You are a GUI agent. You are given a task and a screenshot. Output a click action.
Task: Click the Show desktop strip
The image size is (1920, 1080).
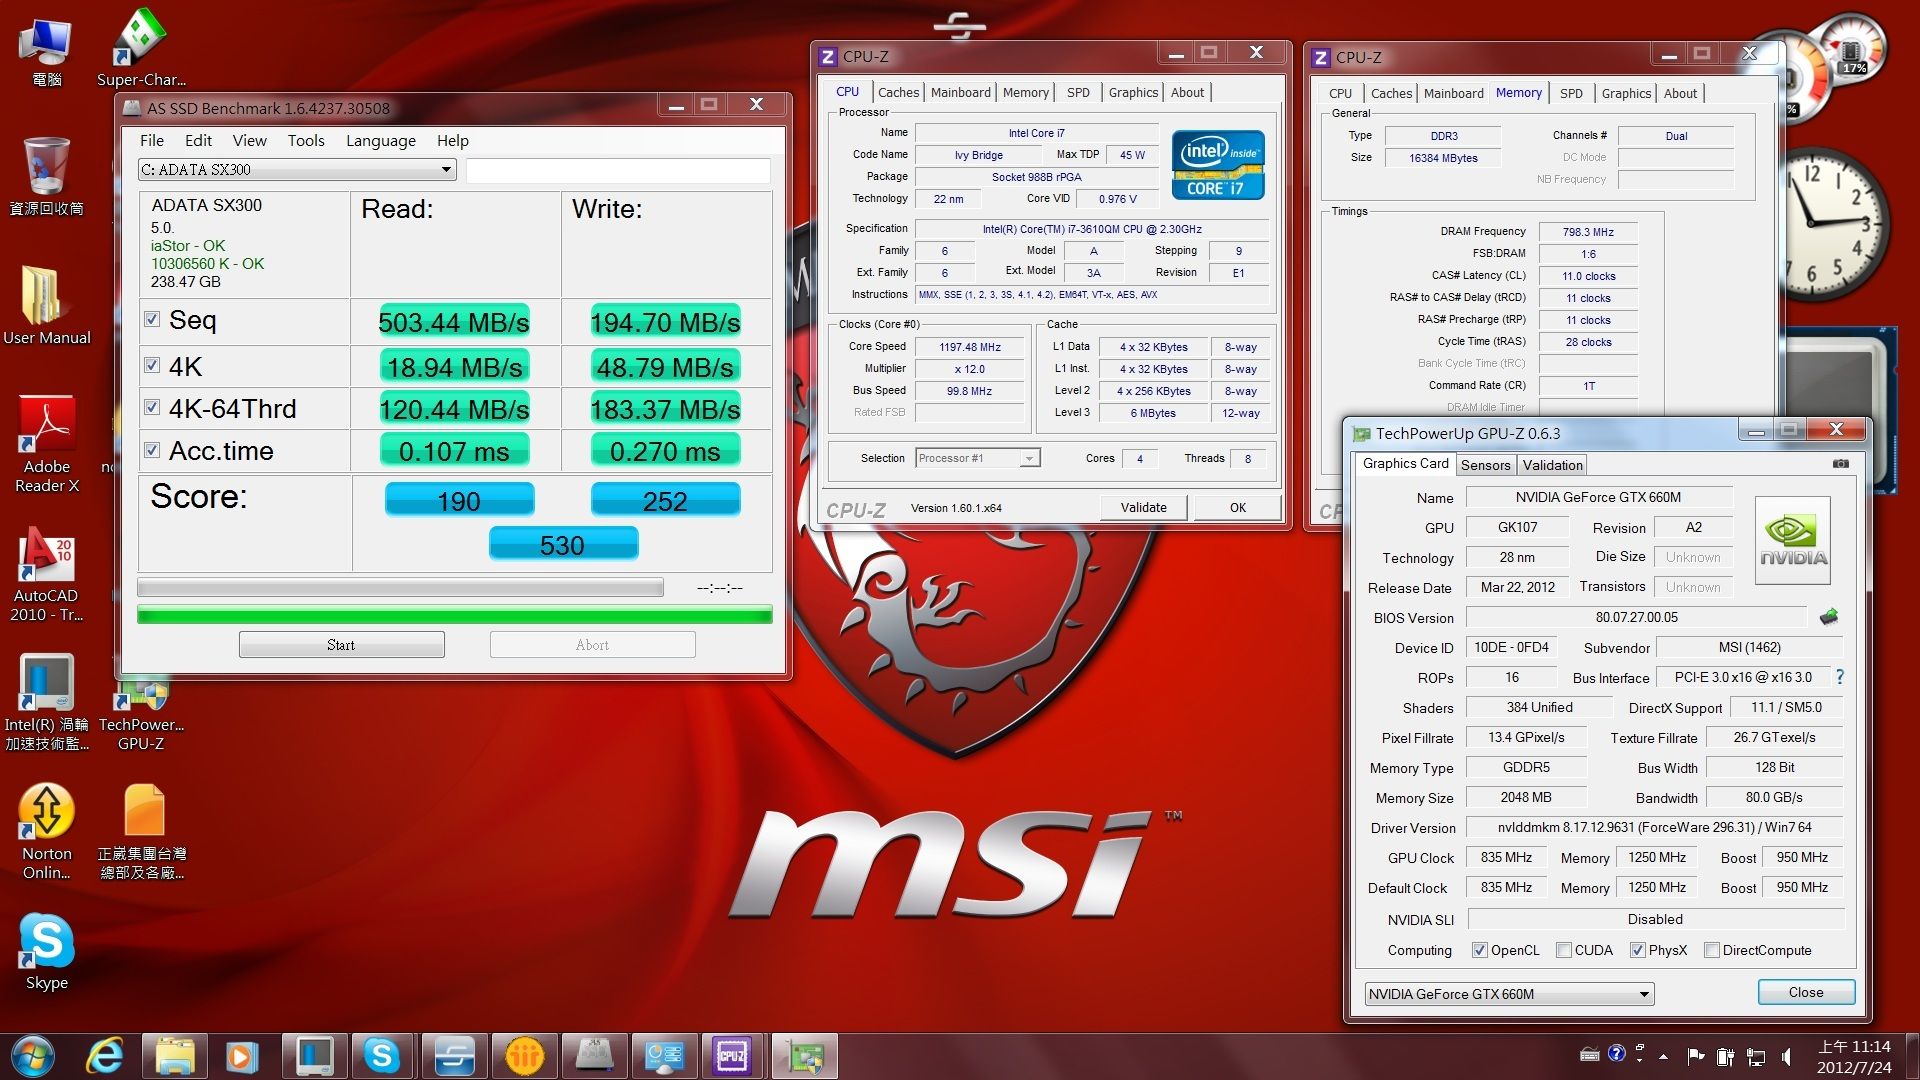[x=1912, y=1056]
